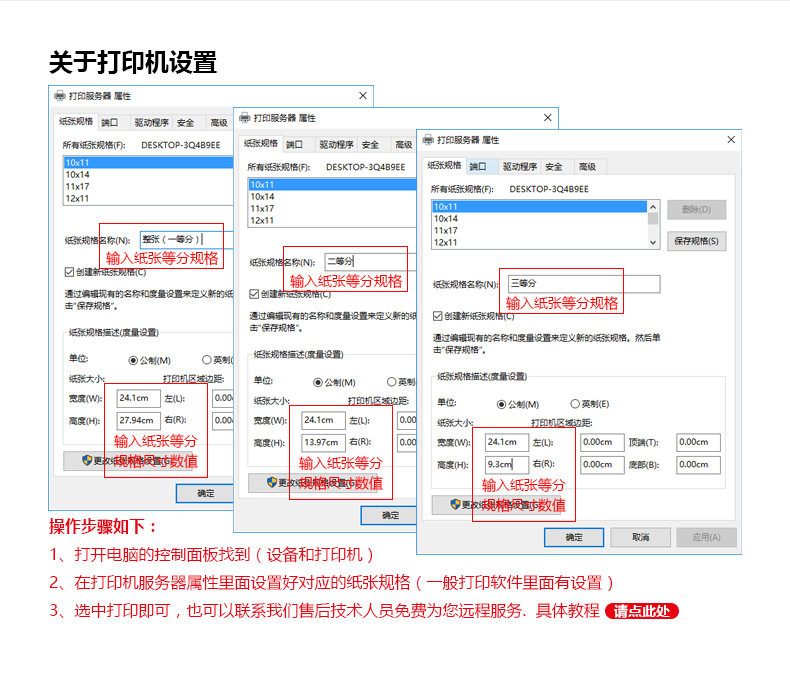Open 驱动程序 tab in front dialog
790x676 pixels.
[519, 167]
